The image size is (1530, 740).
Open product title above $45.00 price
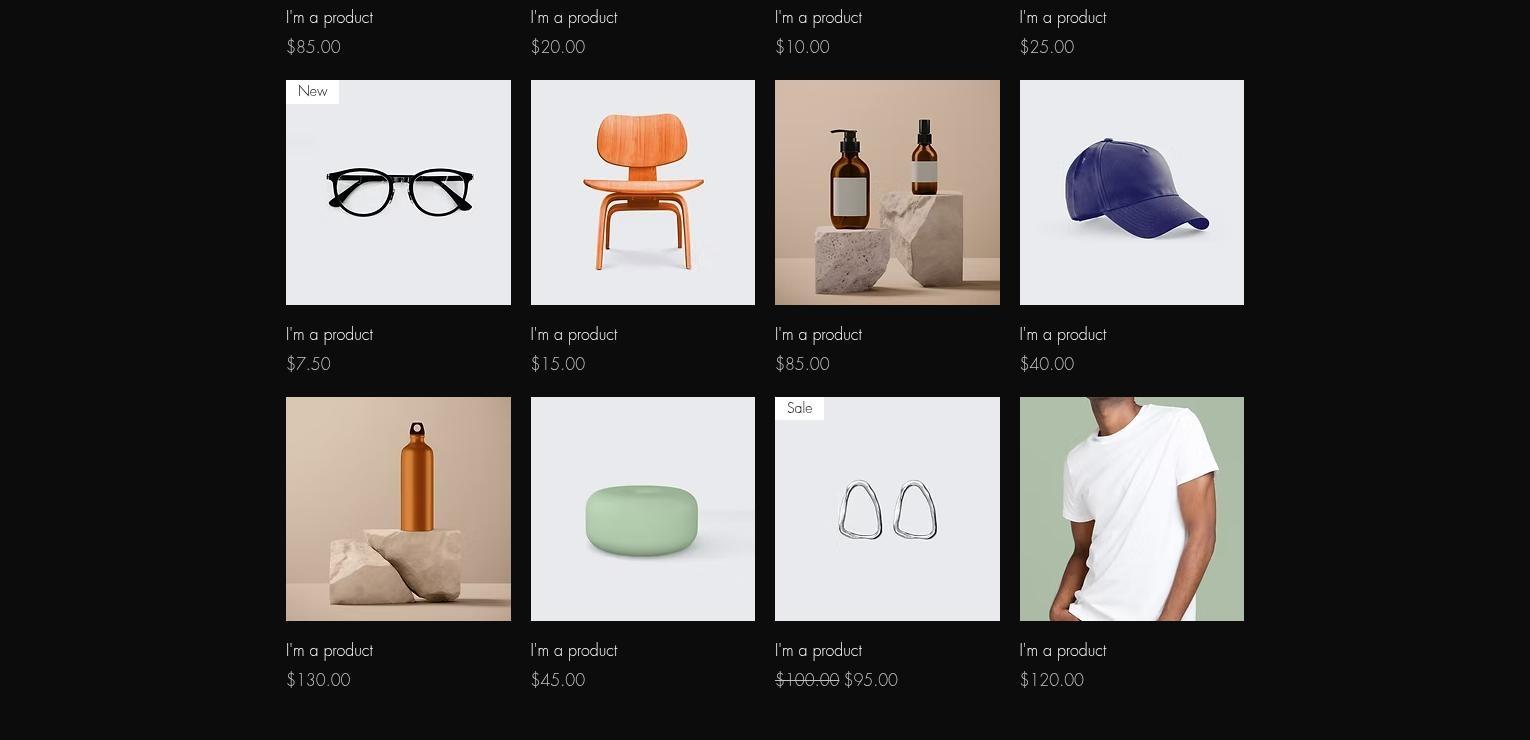574,651
